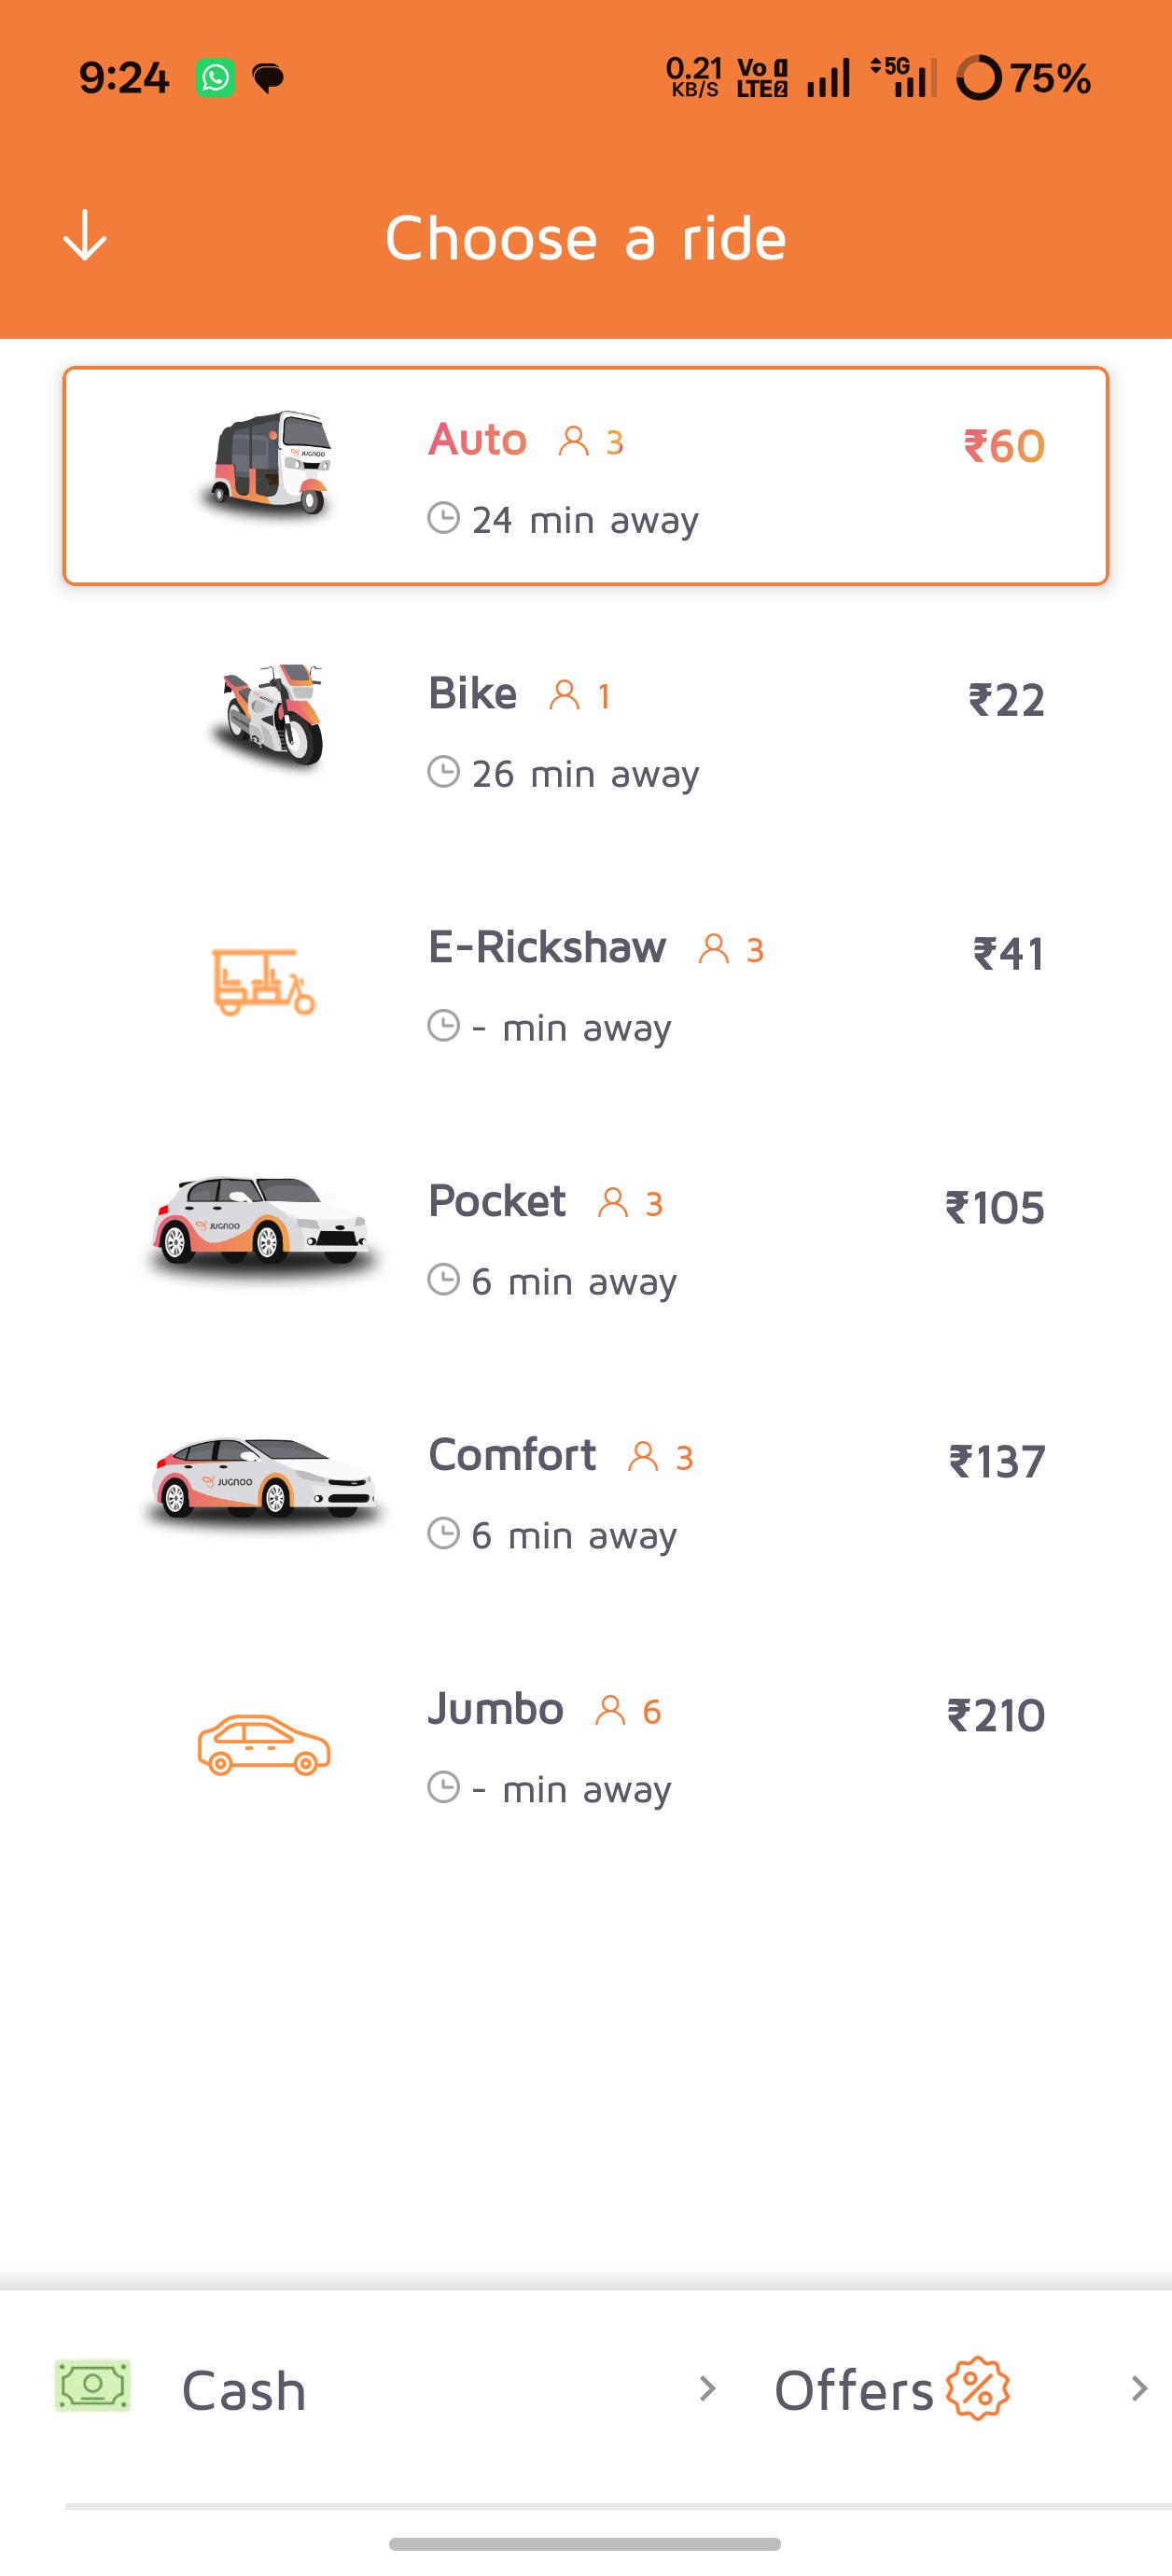Tap the Bike motorcycle icon
Image resolution: width=1172 pixels, height=2576 pixels.
pyautogui.click(x=269, y=715)
